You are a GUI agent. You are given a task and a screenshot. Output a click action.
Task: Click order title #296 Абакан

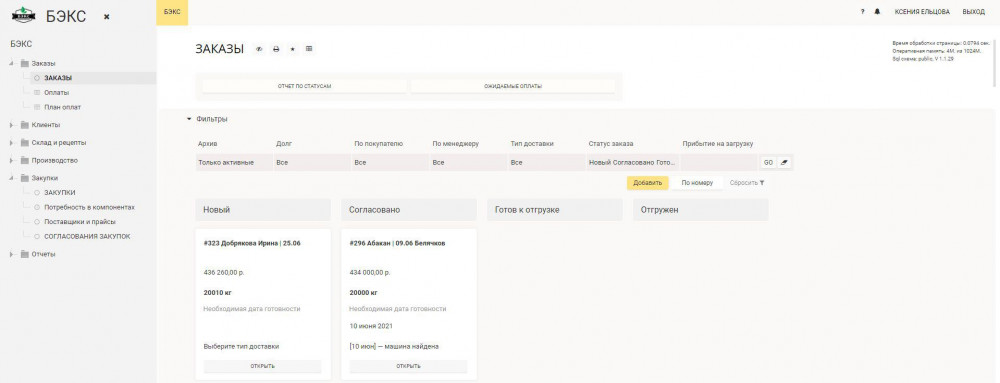[397, 243]
